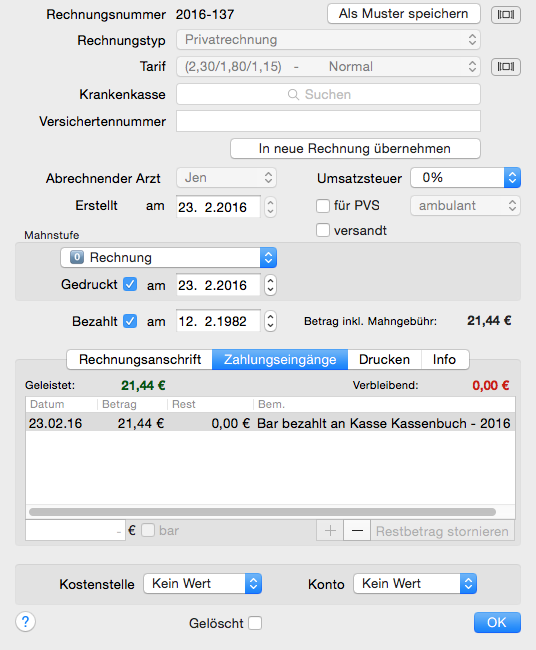Switch to the Drucken tab
Screen dimensions: 536x650
[x=384, y=359]
